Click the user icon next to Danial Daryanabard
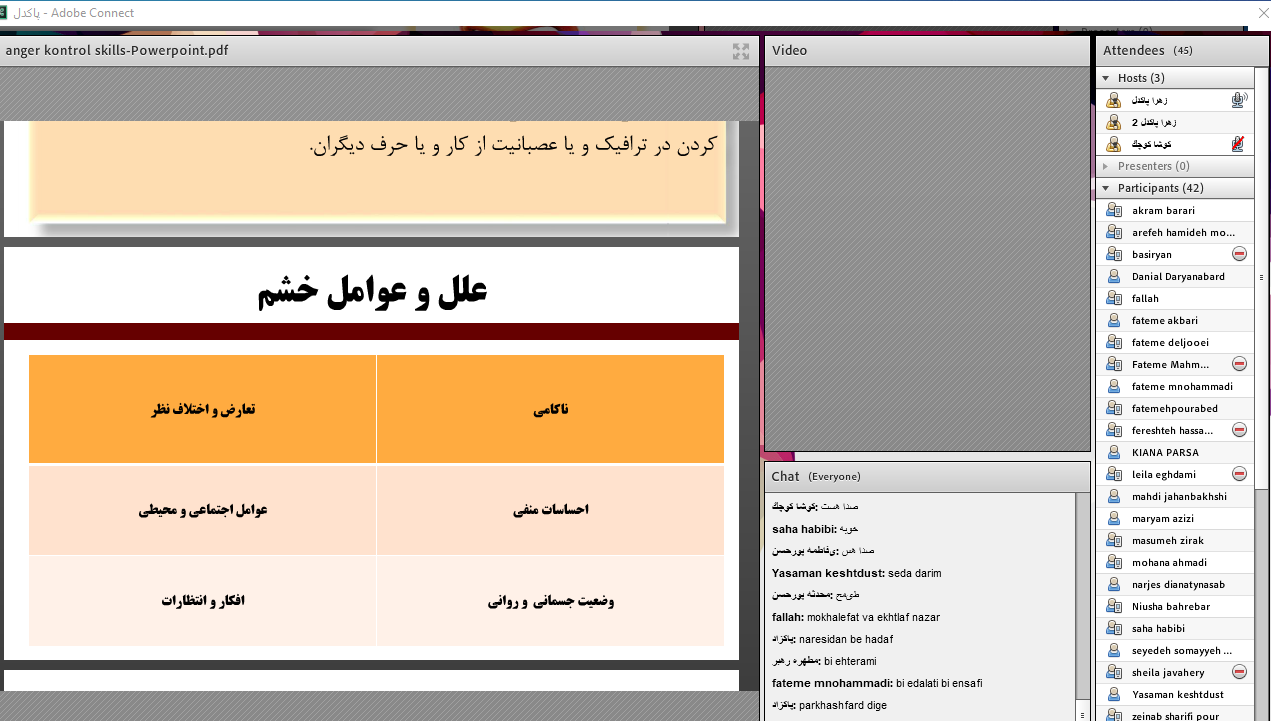This screenshot has width=1271, height=721. click(1113, 277)
